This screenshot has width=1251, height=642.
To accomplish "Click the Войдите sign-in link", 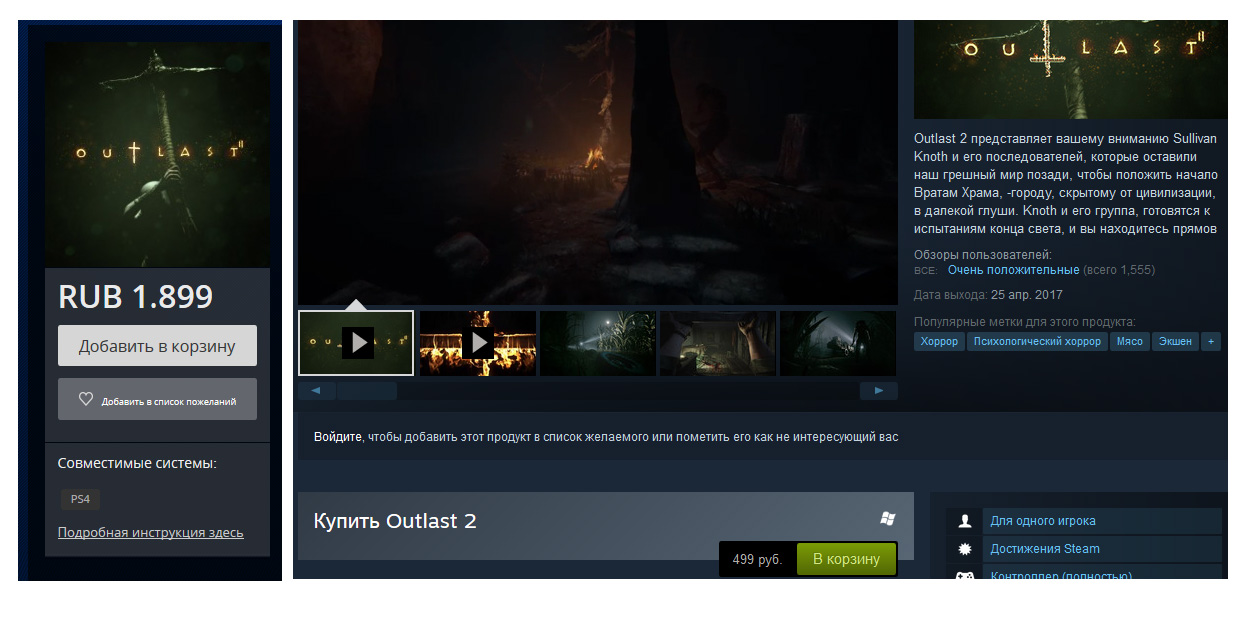I will point(337,437).
